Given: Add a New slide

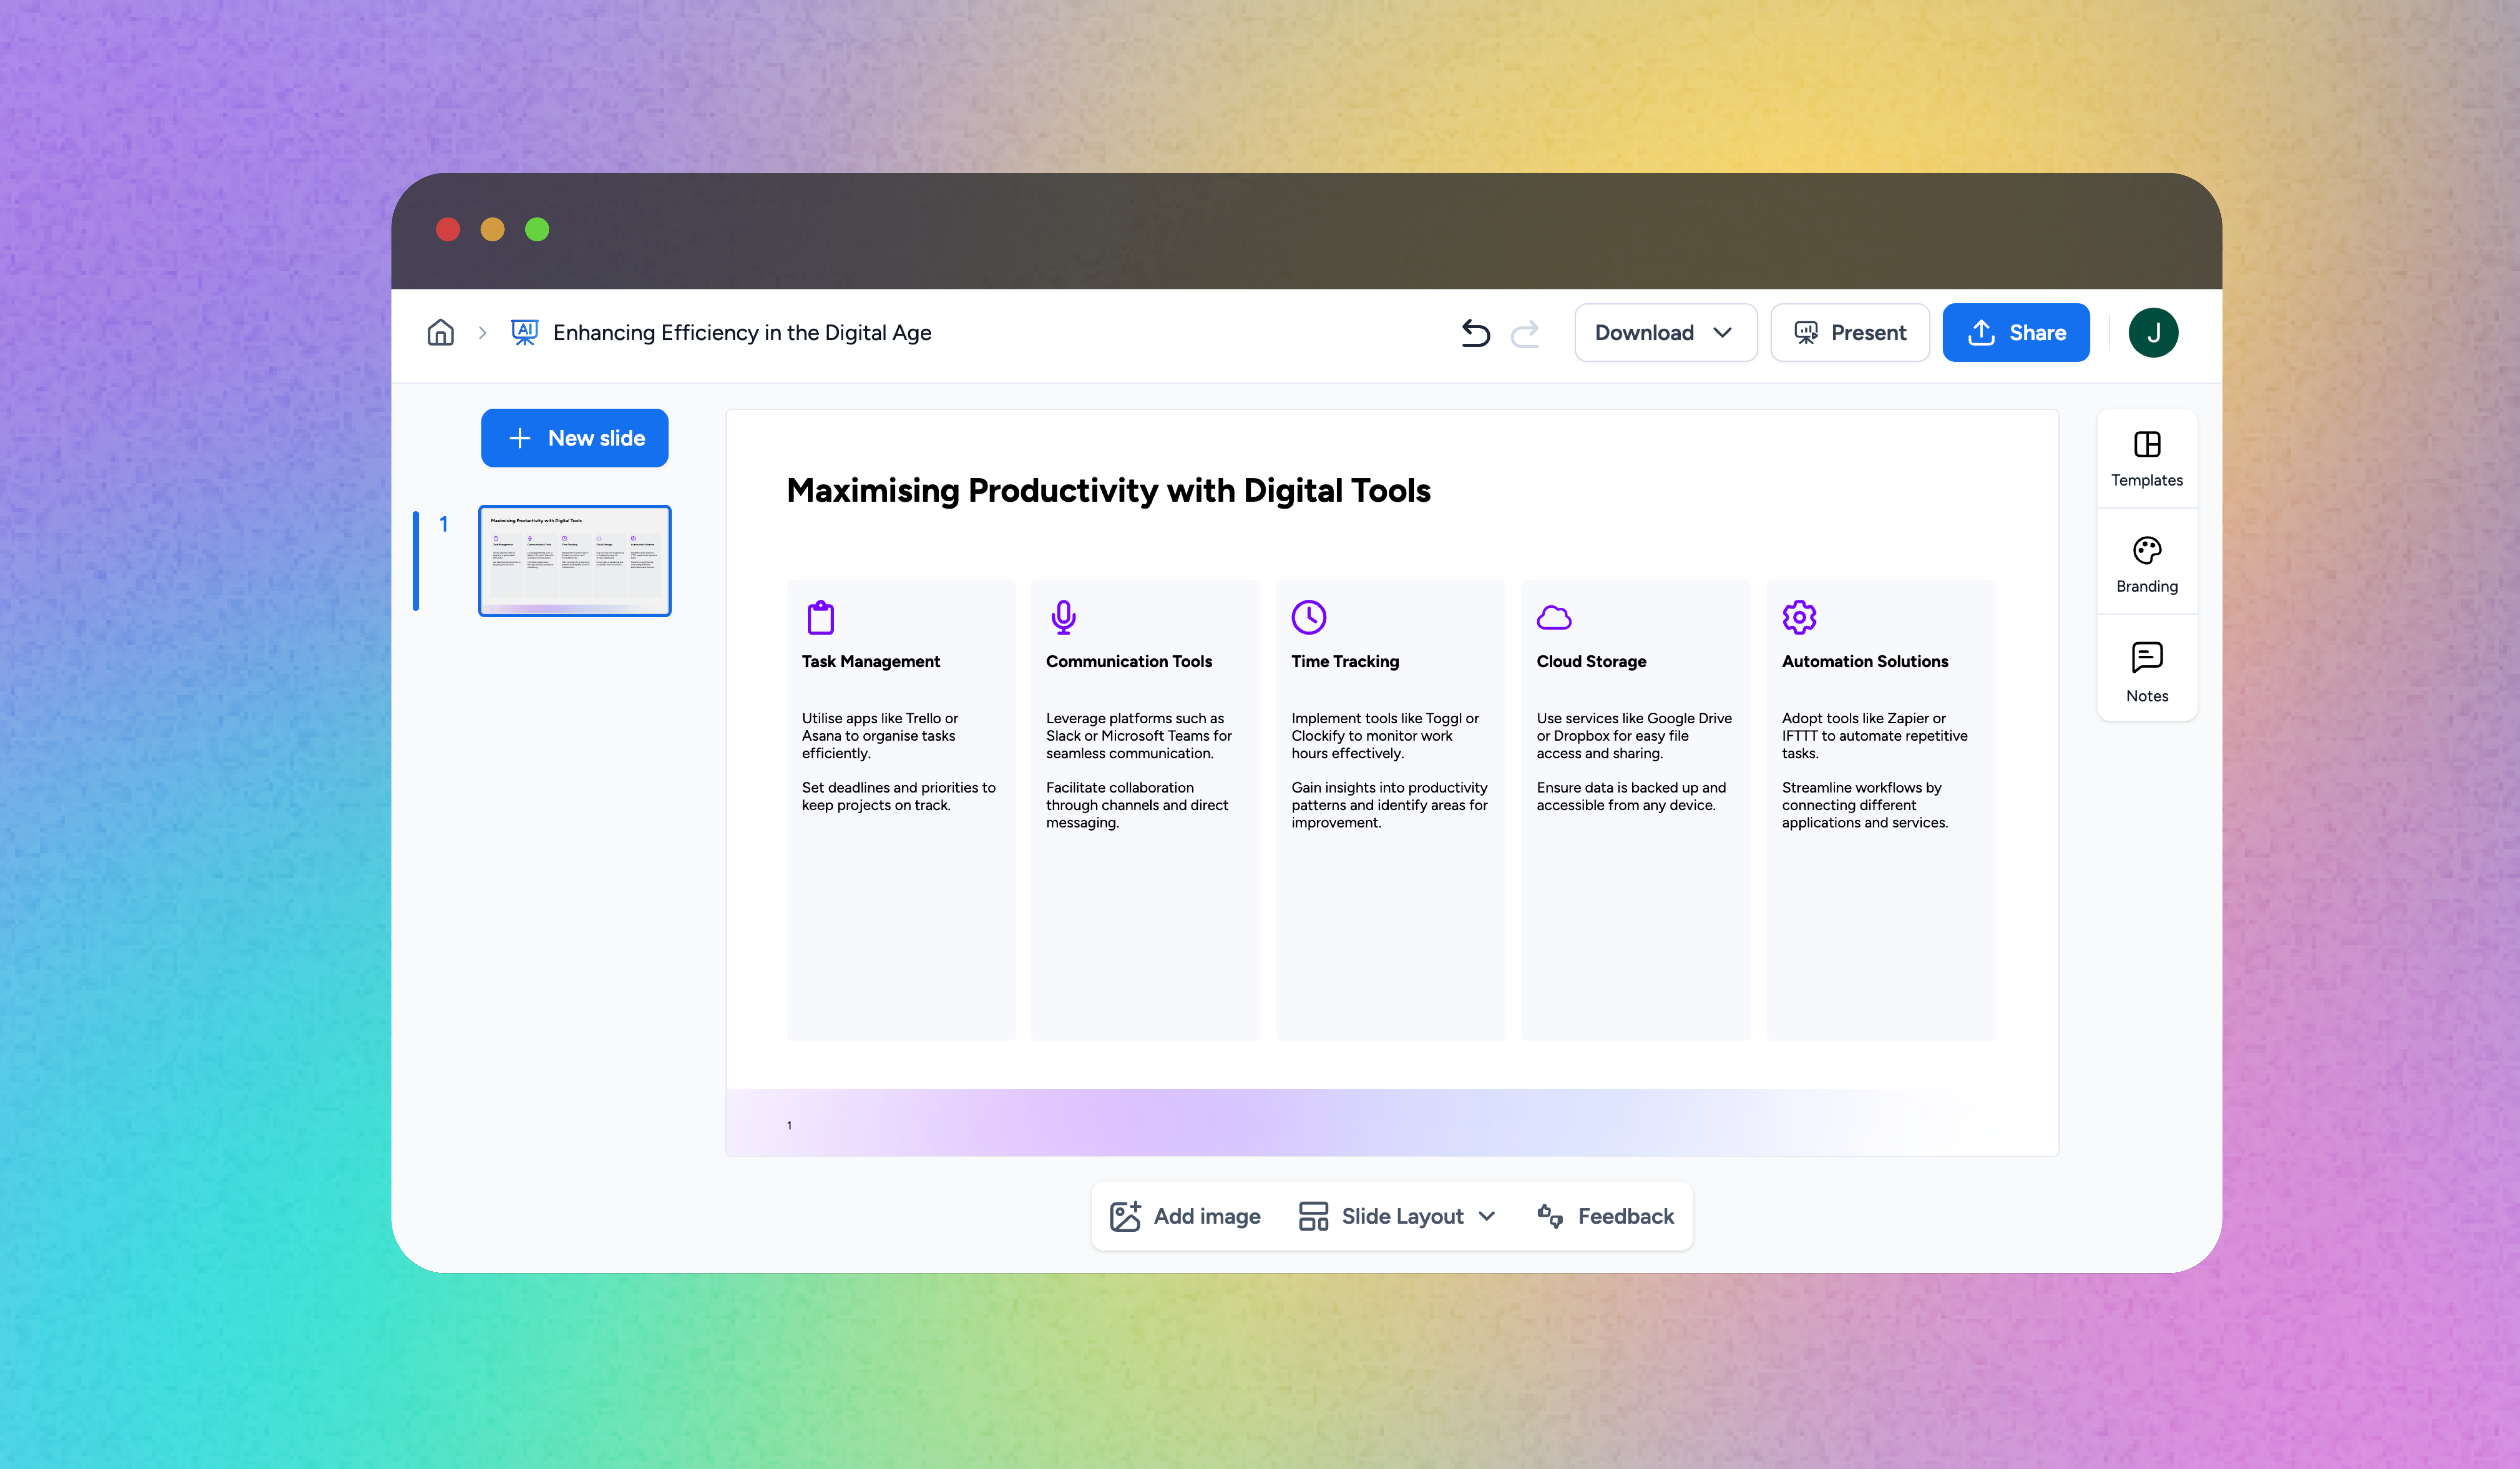Looking at the screenshot, I should click(575, 438).
